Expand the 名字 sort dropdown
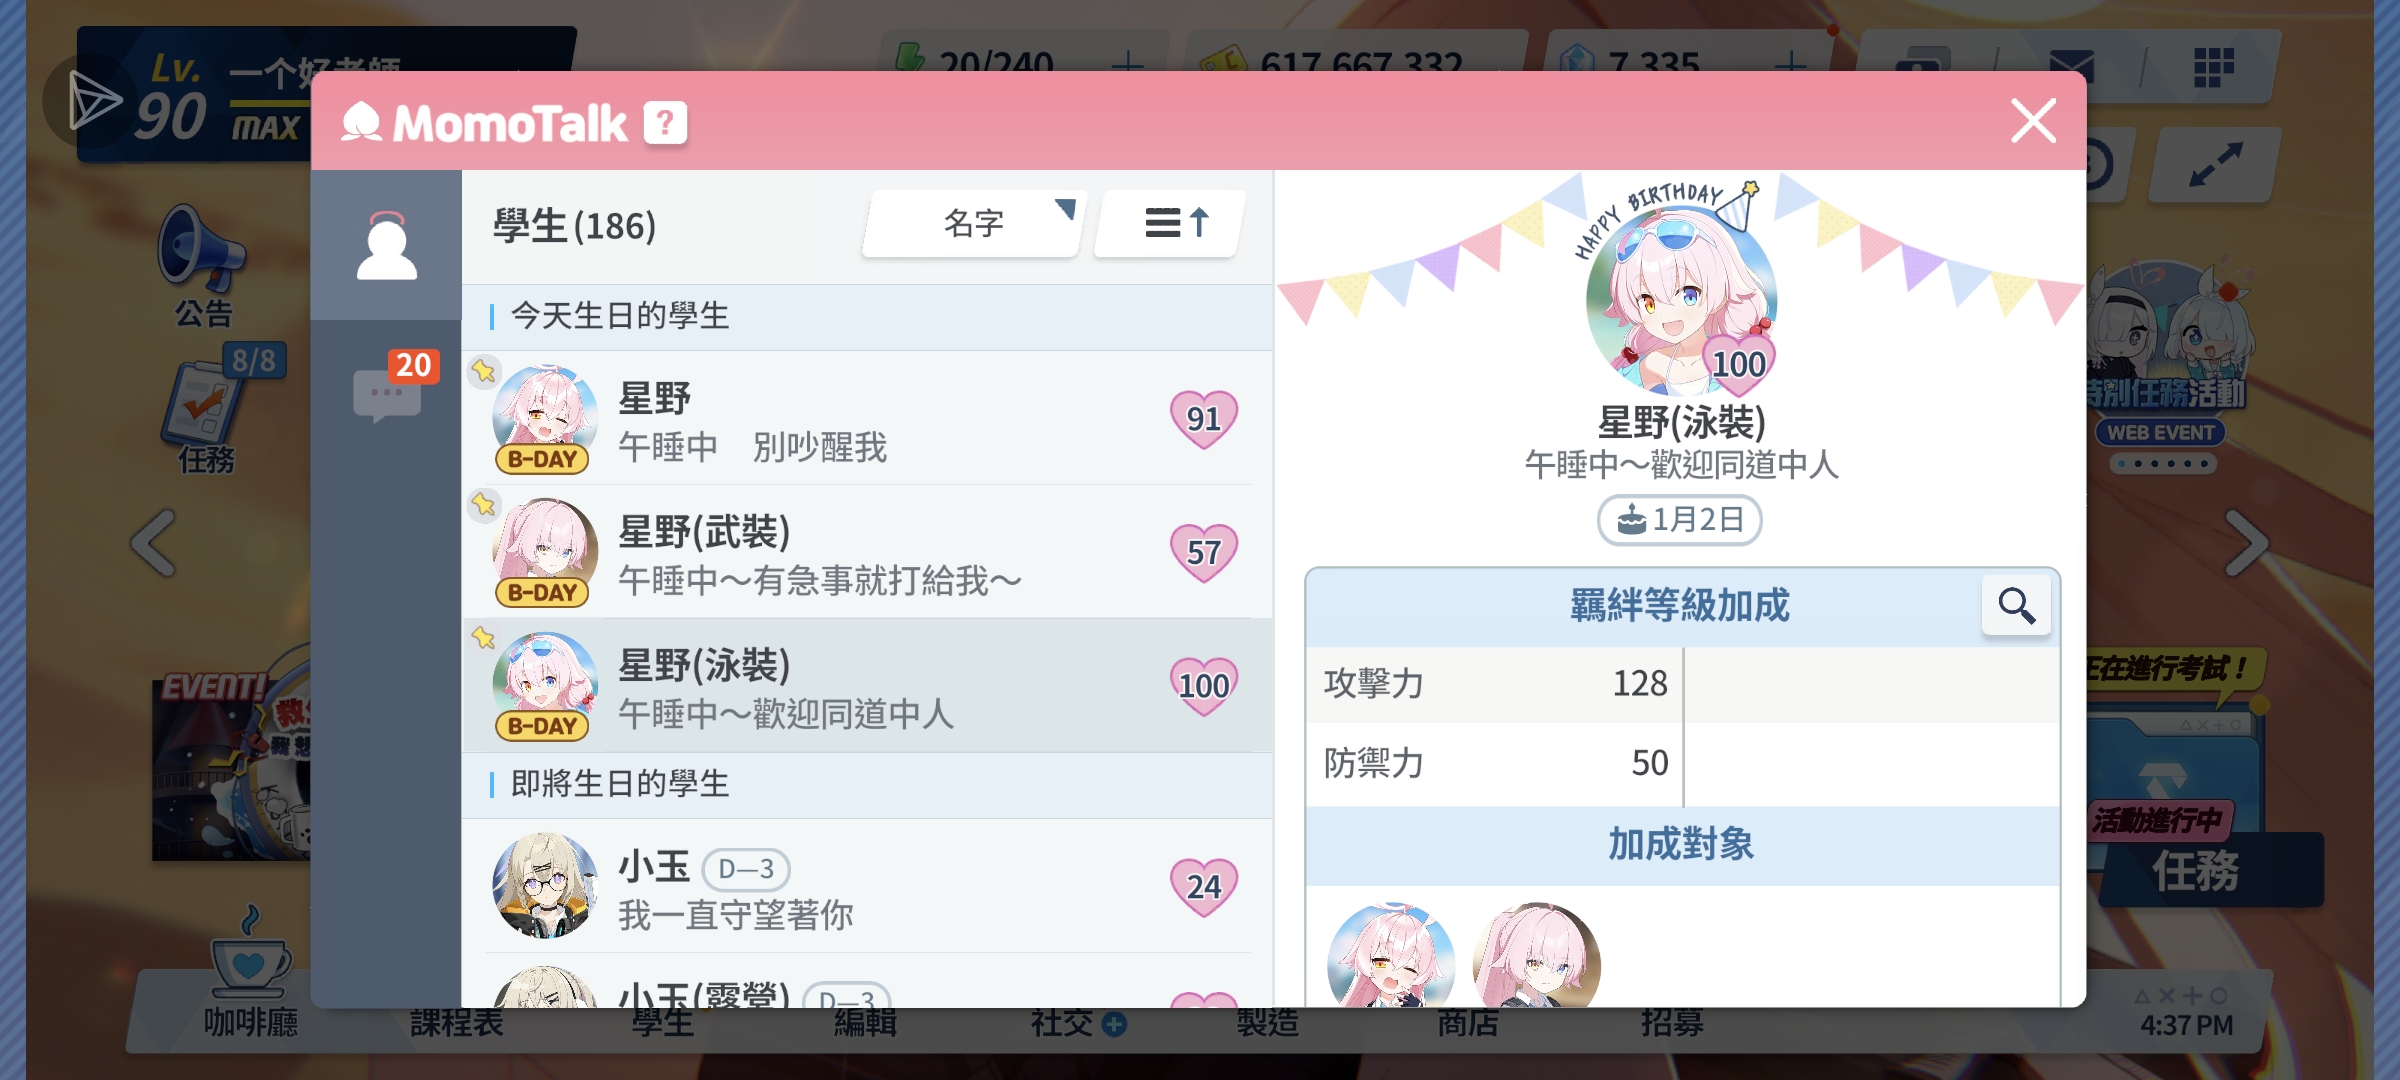 (x=973, y=223)
